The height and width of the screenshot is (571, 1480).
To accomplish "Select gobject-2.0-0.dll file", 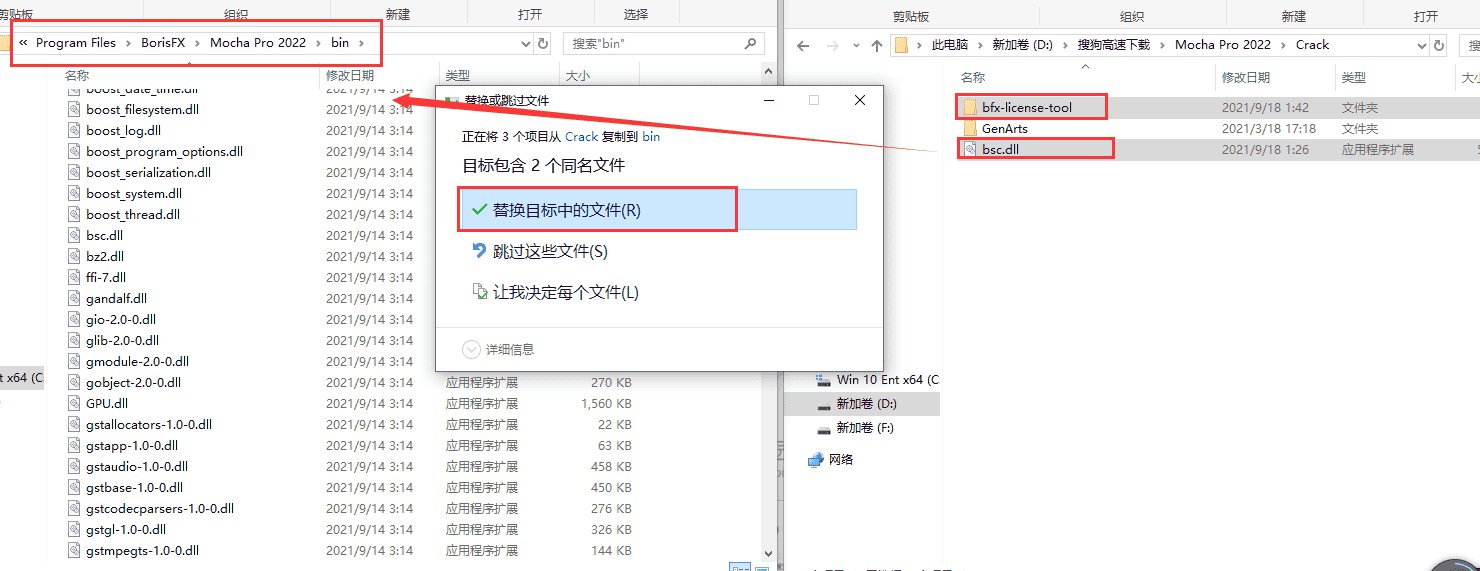I will tap(133, 383).
